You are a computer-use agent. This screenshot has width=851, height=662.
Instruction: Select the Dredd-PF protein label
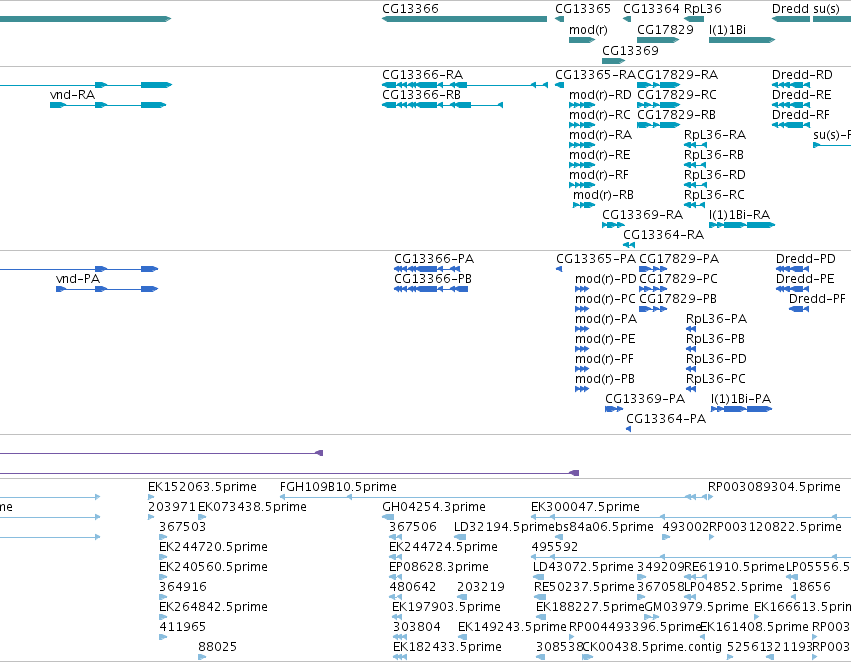point(817,299)
